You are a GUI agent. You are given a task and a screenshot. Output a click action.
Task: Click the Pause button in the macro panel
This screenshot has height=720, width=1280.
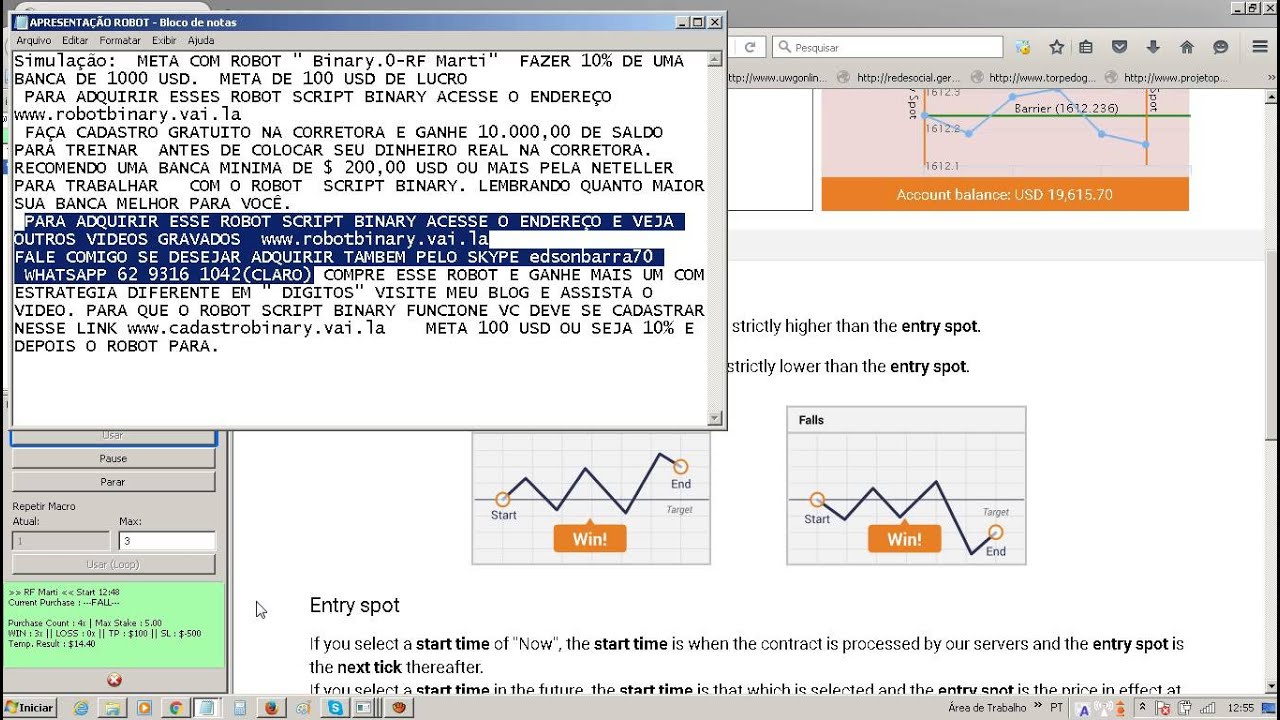pos(113,458)
